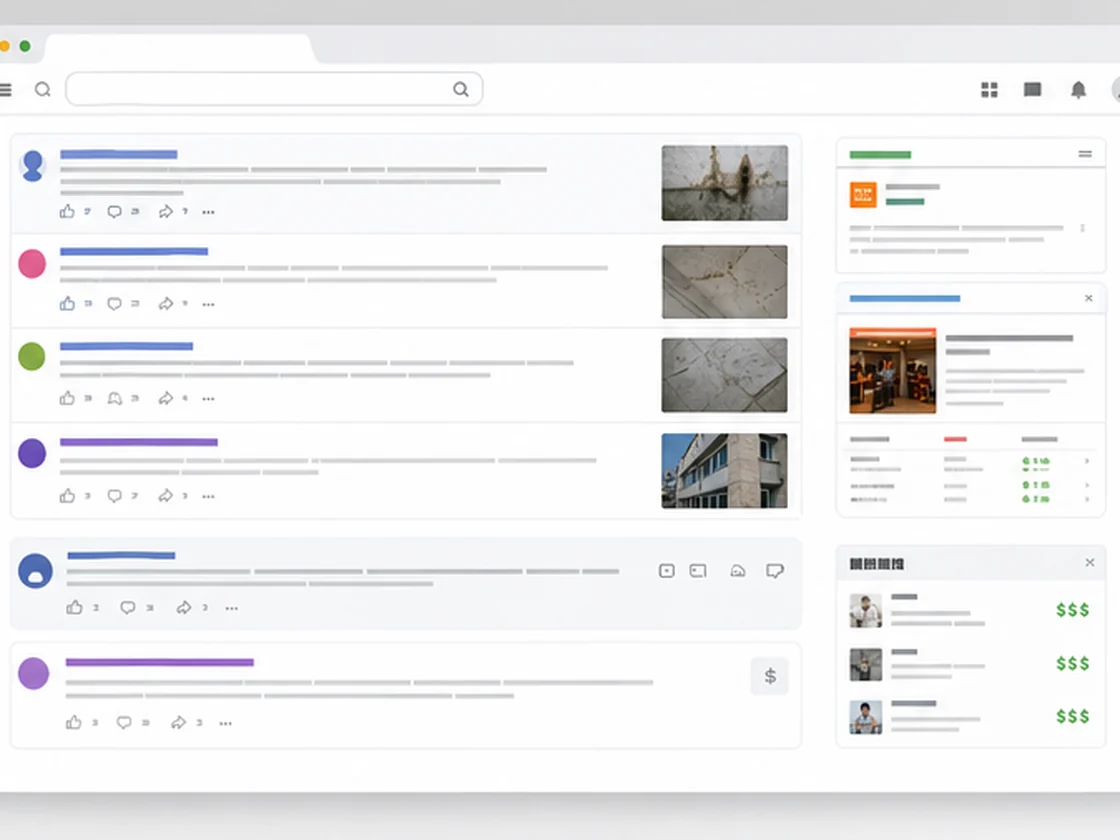
Task: Open the blue title link of the first post
Action: click(119, 154)
